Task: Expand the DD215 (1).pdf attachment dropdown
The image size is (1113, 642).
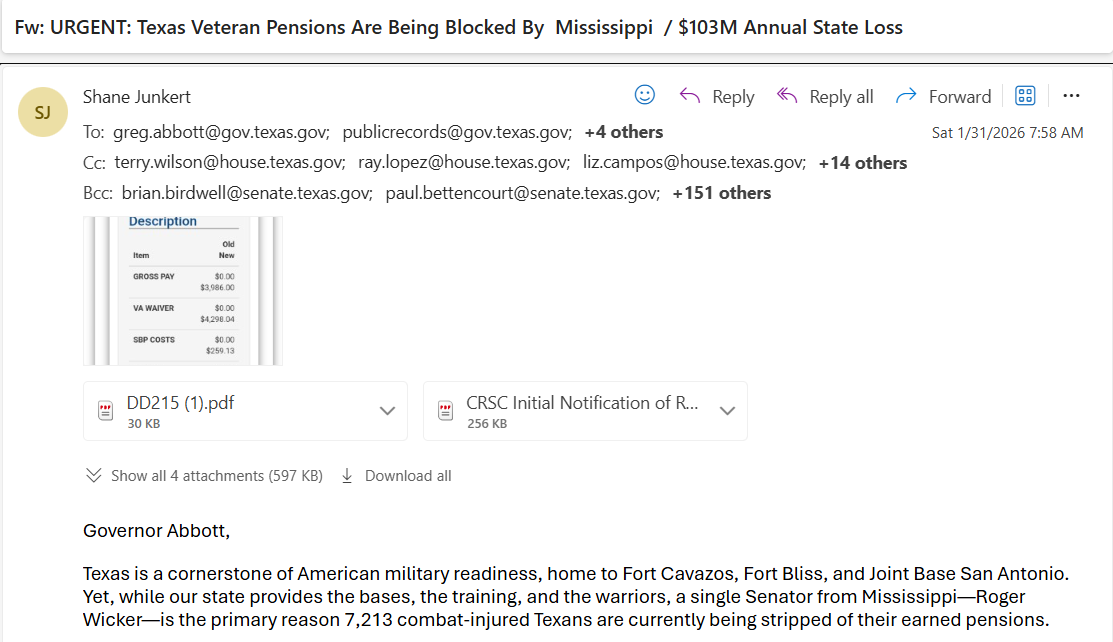Action: 387,410
